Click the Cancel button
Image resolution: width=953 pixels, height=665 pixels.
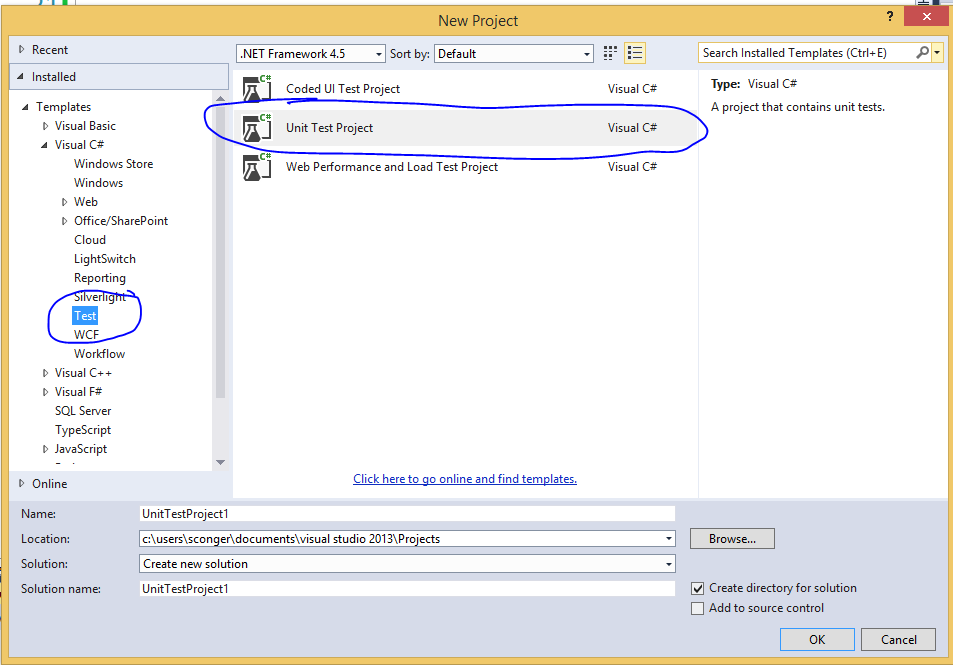pyautogui.click(x=898, y=639)
